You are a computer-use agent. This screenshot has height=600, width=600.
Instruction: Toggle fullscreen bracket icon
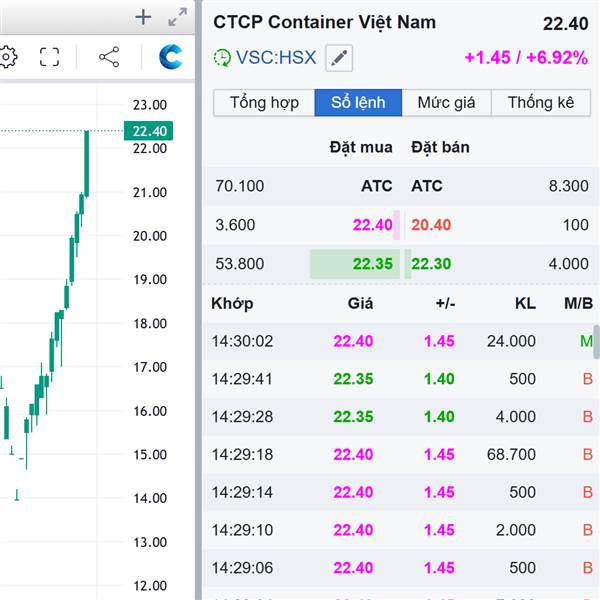(50, 57)
